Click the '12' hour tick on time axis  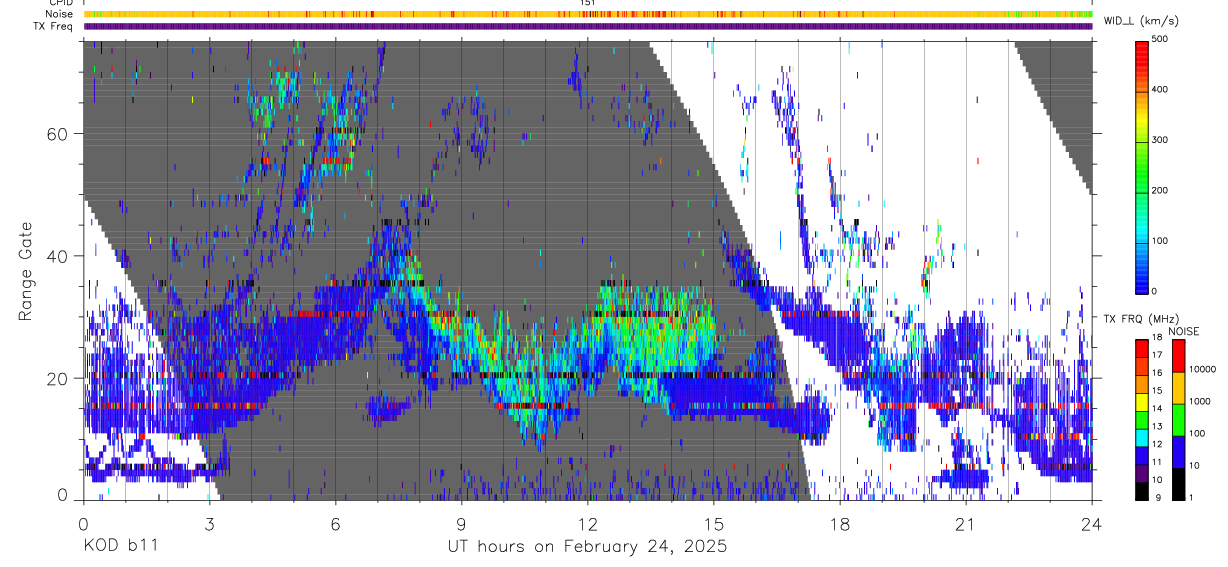tap(588, 523)
